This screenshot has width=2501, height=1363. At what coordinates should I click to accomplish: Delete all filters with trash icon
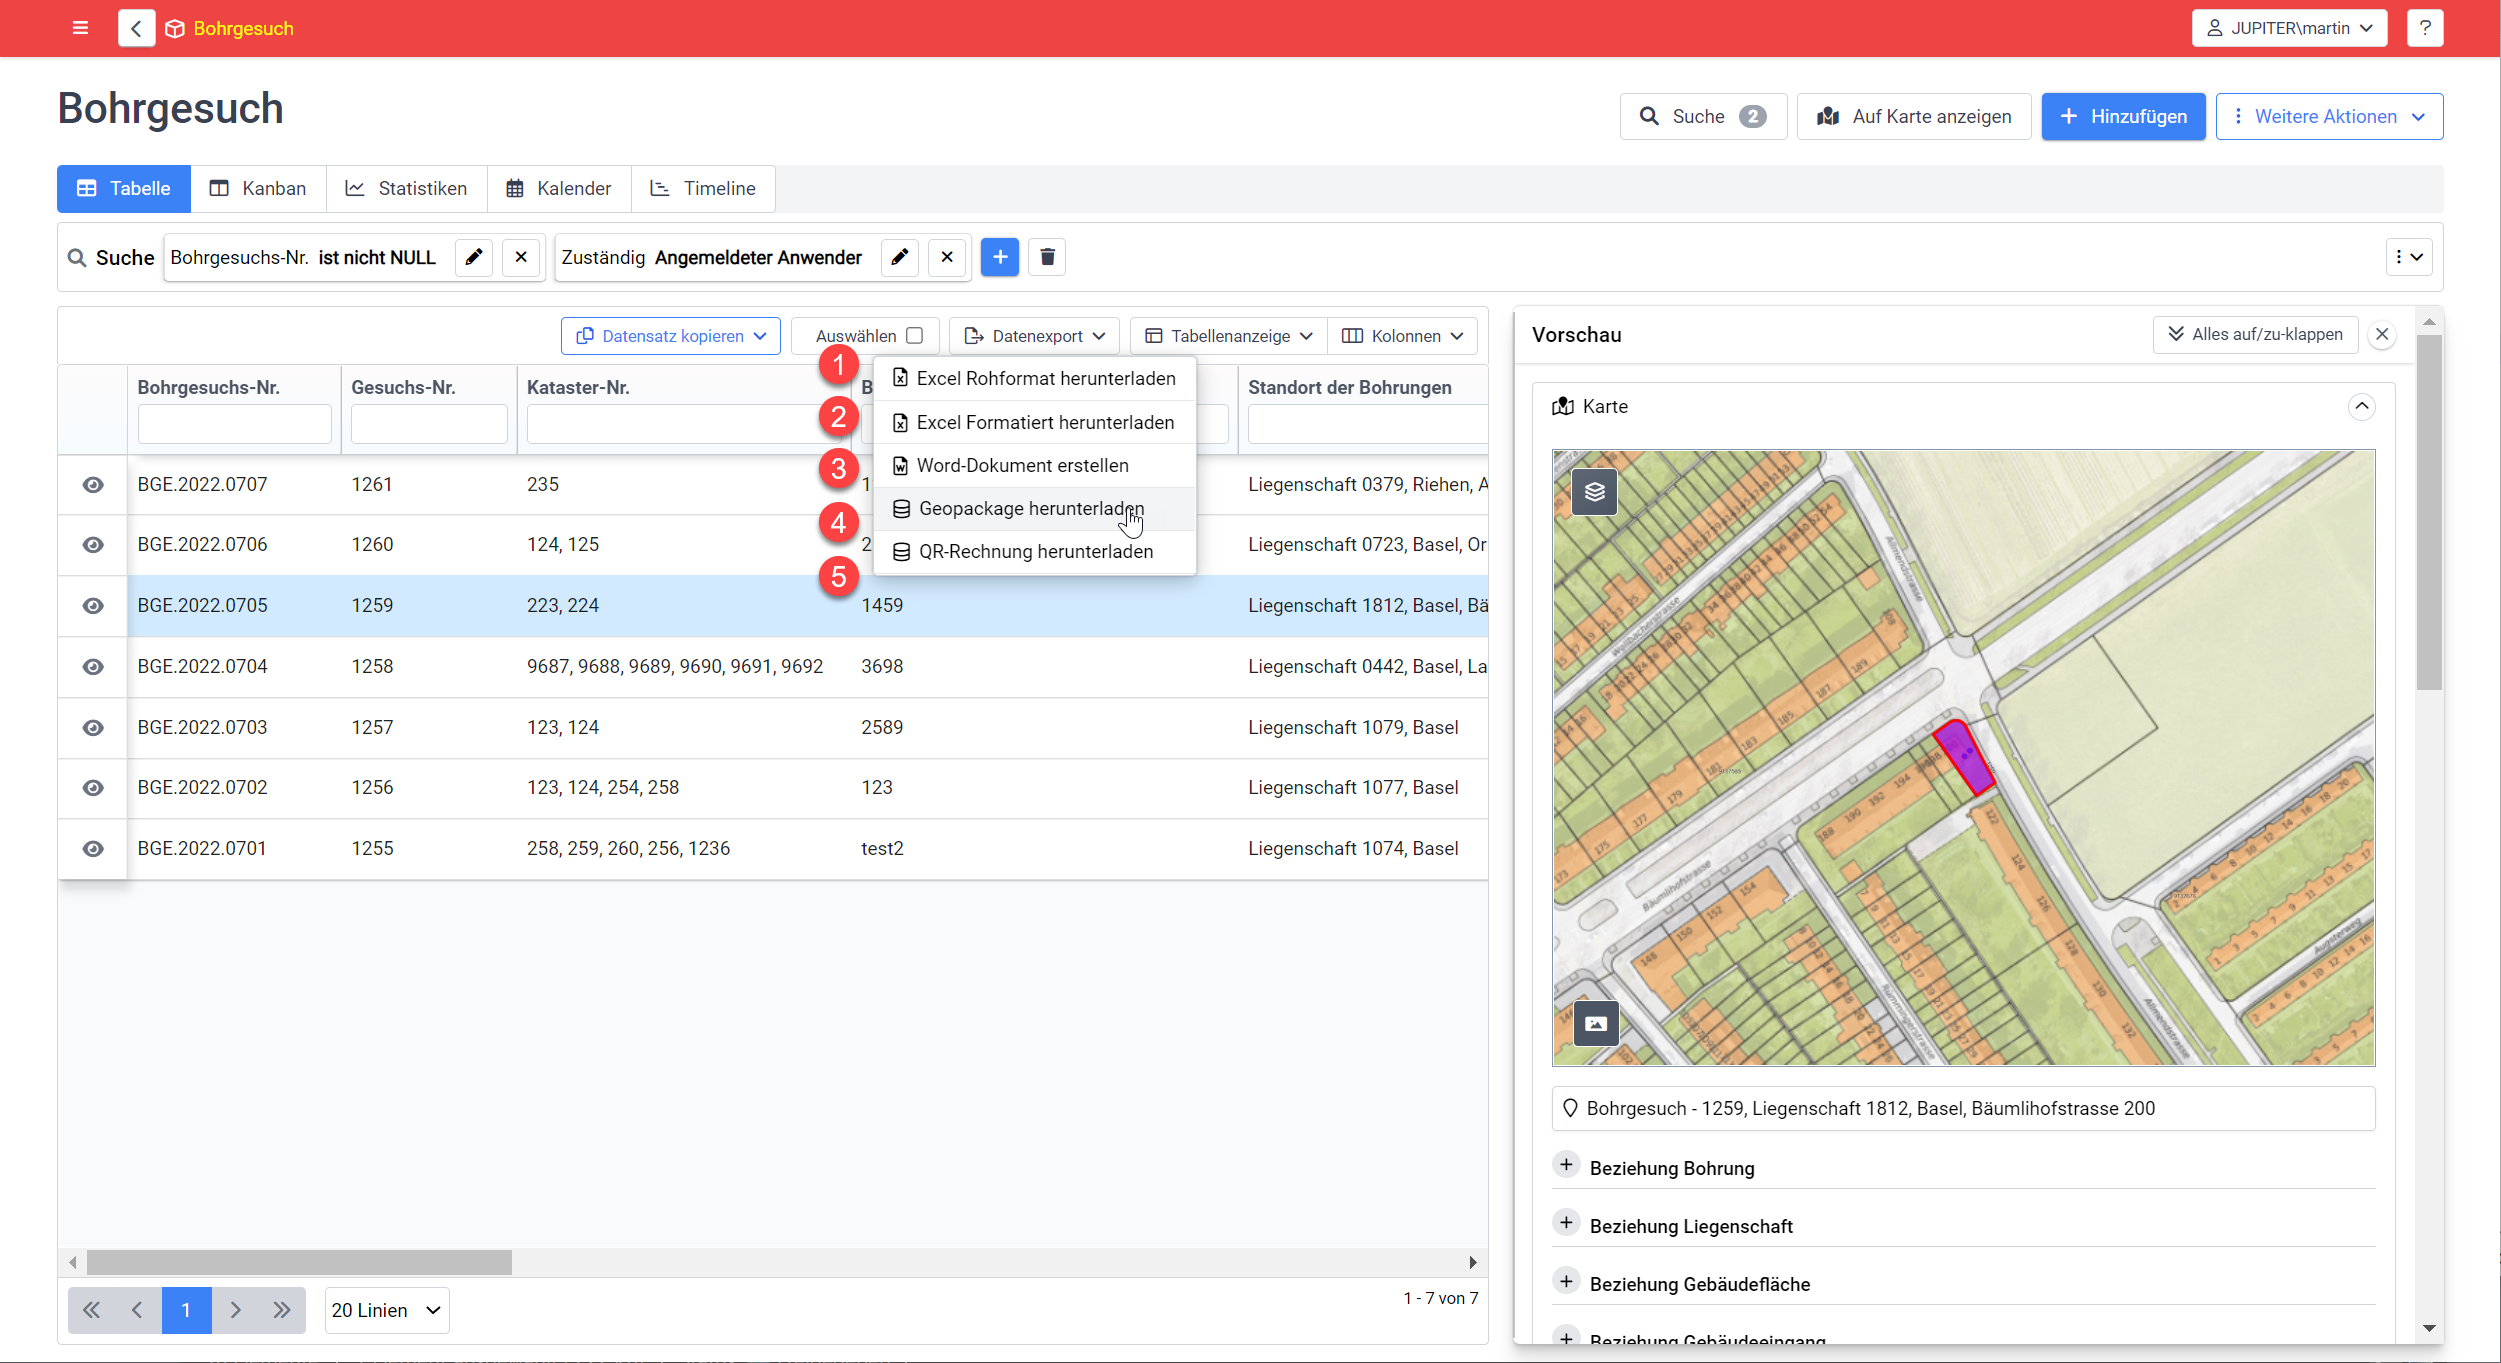tap(1047, 257)
